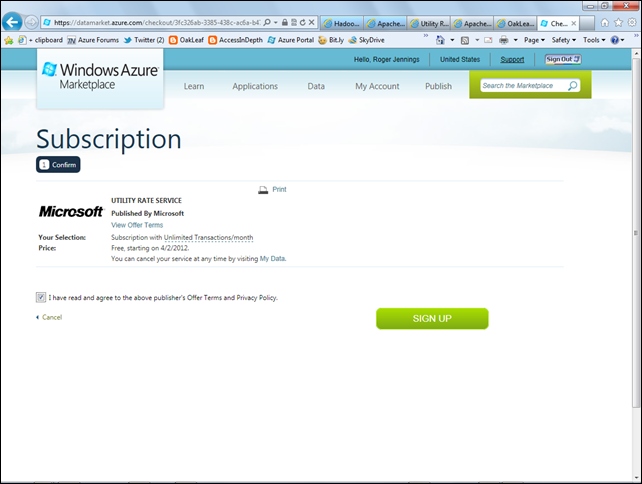Image resolution: width=642 pixels, height=484 pixels.
Task: Open browser Tools gear icon
Action: coord(632,23)
